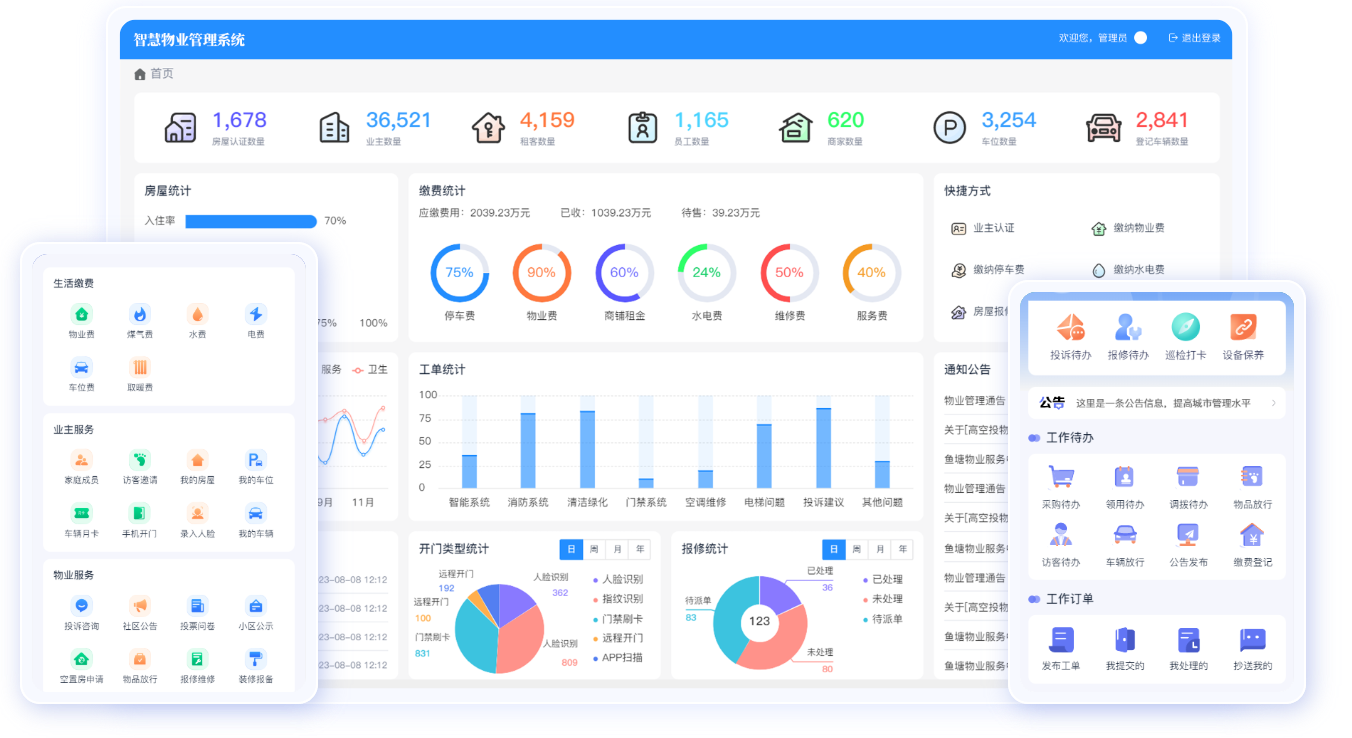Open 投诉待办 complaints icon
This screenshot has height=738, width=1352.
pyautogui.click(x=1070, y=328)
